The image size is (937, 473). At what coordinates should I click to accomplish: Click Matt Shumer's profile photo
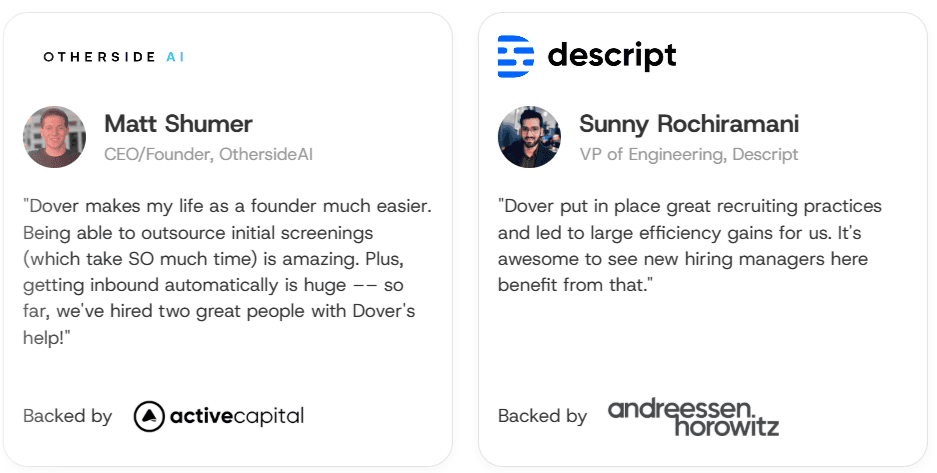point(54,137)
